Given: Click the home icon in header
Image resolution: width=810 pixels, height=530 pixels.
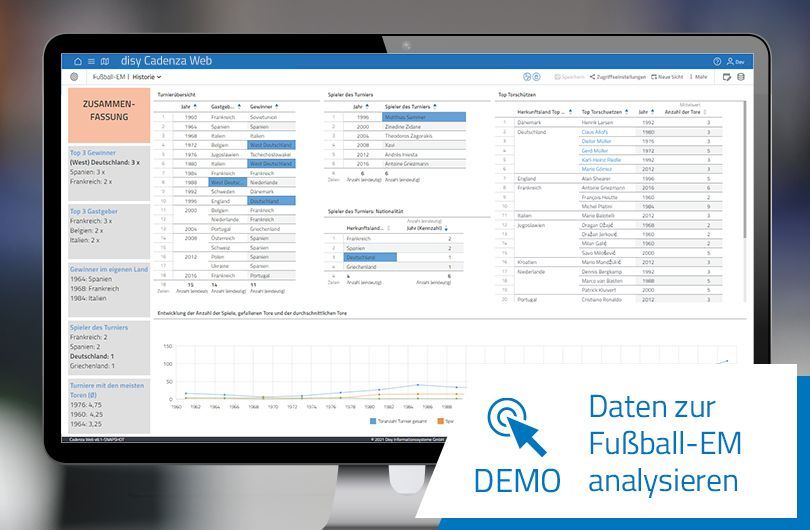Looking at the screenshot, I should (78, 61).
